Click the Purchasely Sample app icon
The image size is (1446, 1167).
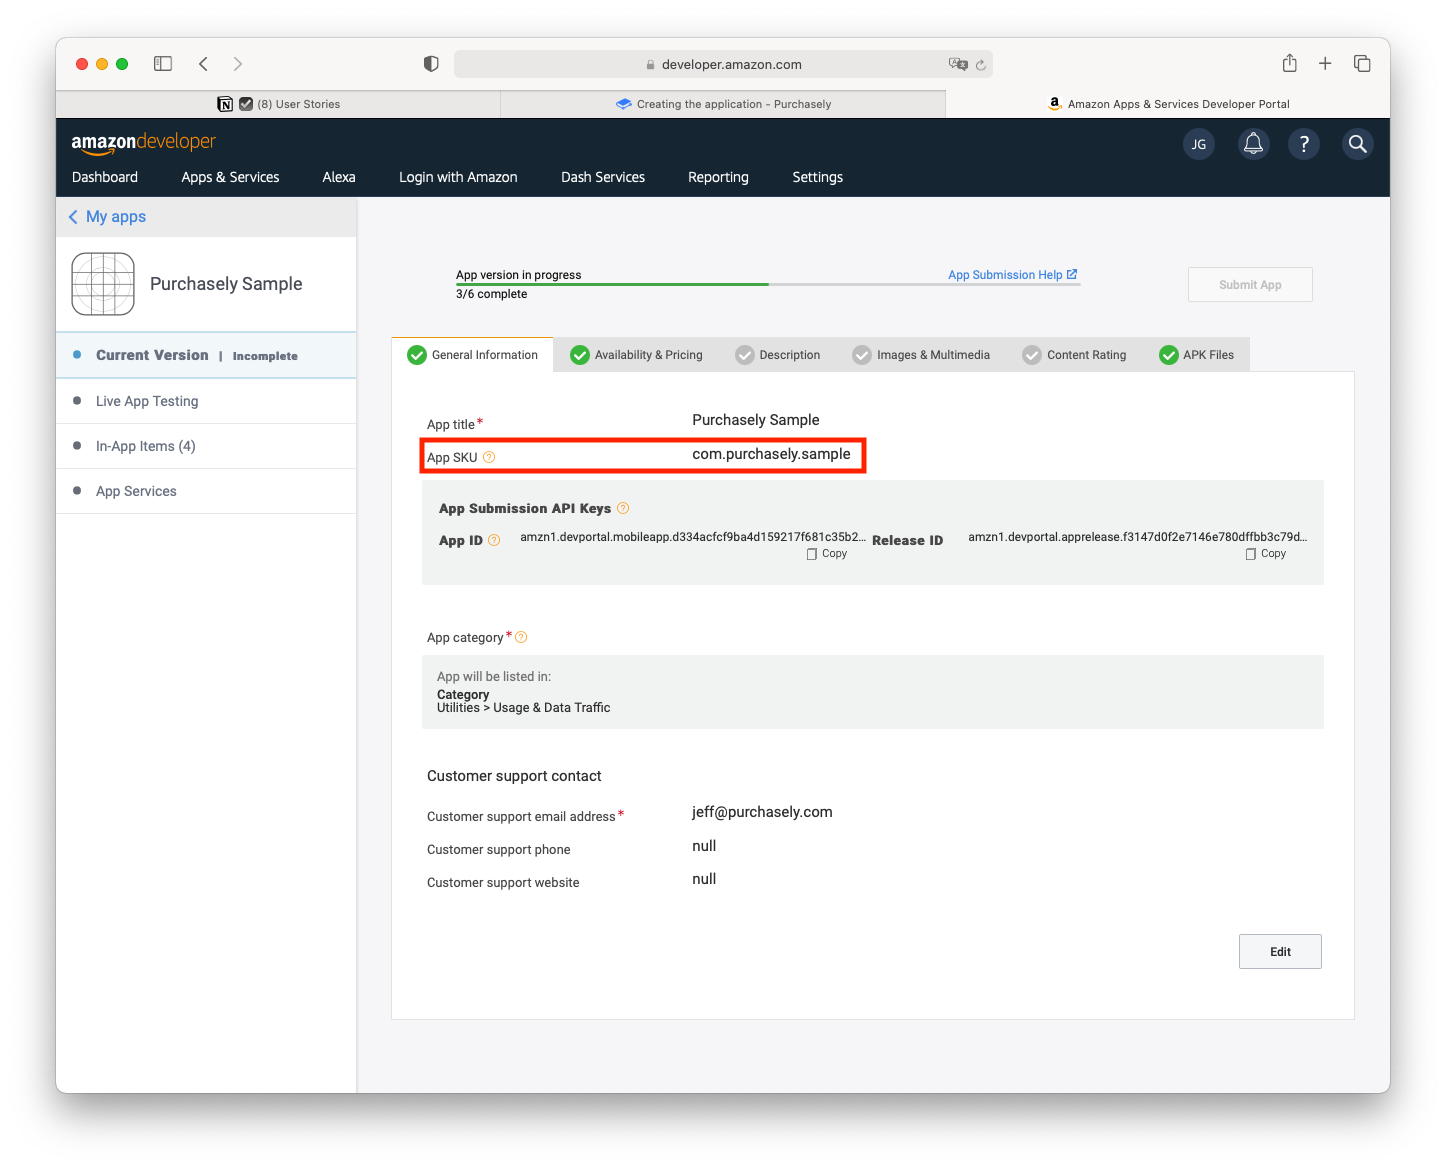coord(103,284)
